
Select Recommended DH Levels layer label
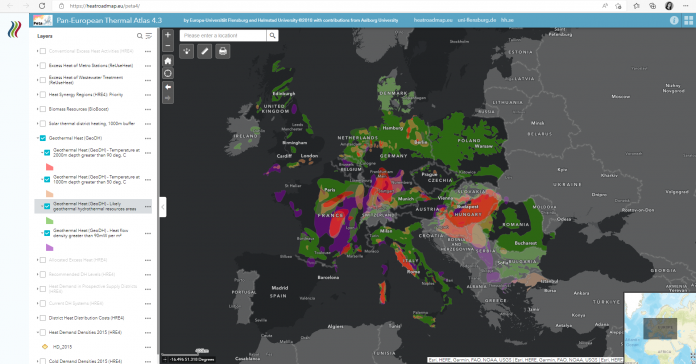[x=82, y=274]
